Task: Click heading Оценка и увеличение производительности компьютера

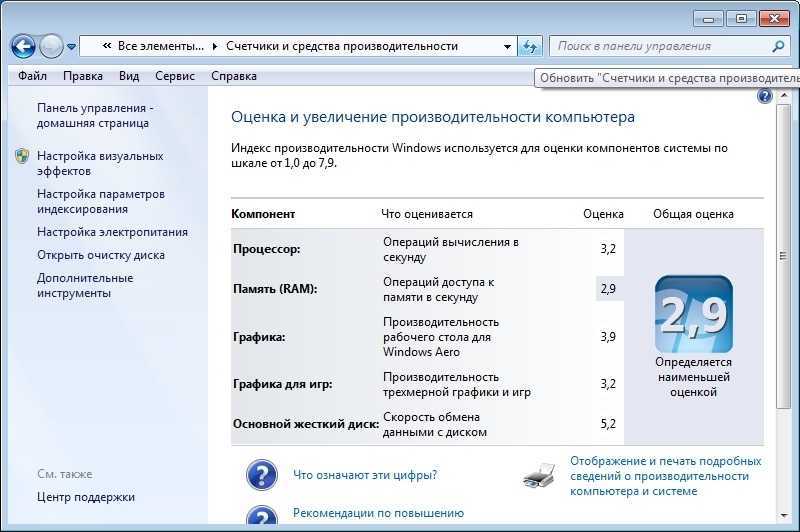Action: click(433, 117)
